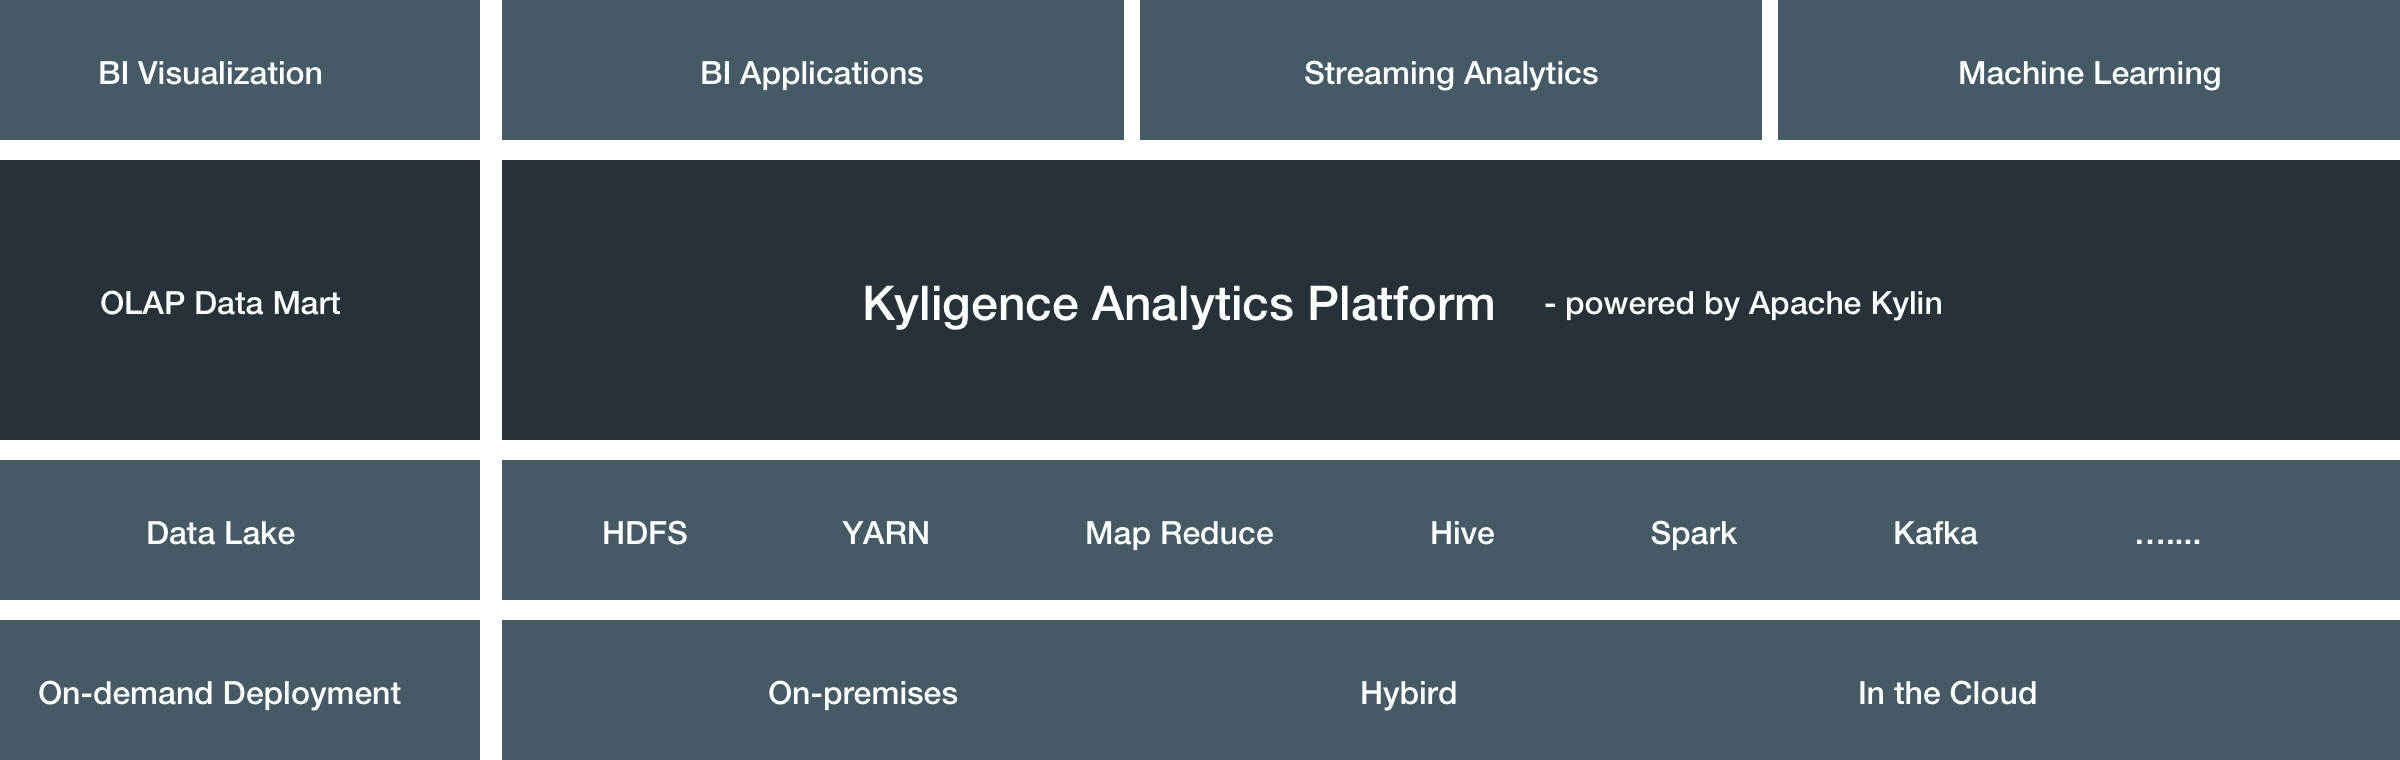This screenshot has height=760, width=2400.
Task: Select the On-premises option
Action: tap(863, 694)
